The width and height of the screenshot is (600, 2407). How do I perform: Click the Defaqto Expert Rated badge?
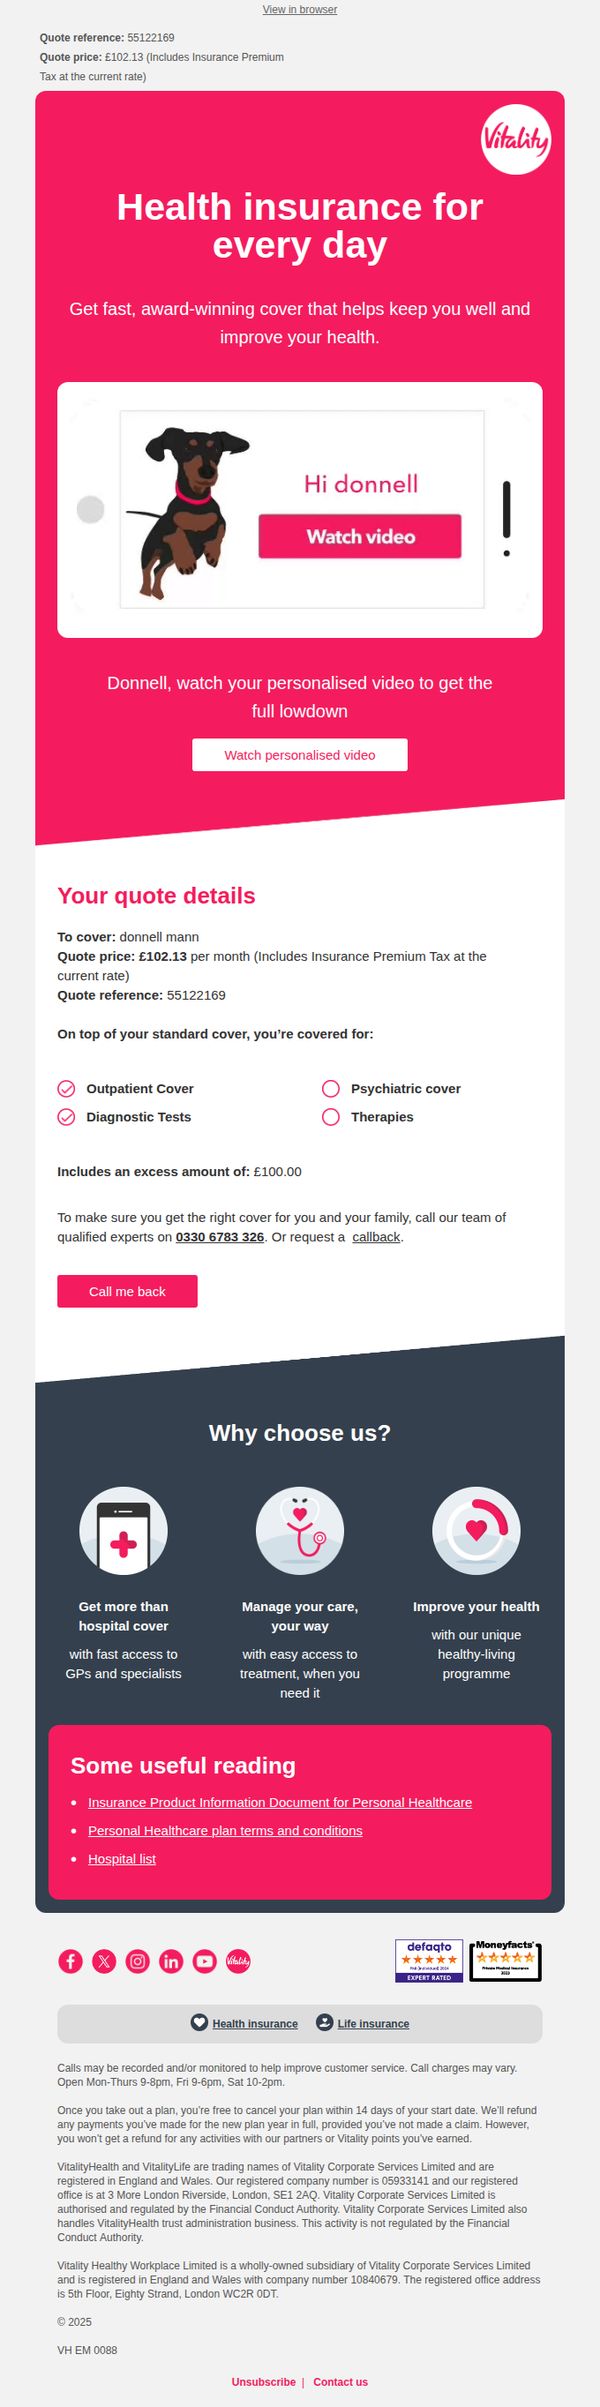[429, 1961]
